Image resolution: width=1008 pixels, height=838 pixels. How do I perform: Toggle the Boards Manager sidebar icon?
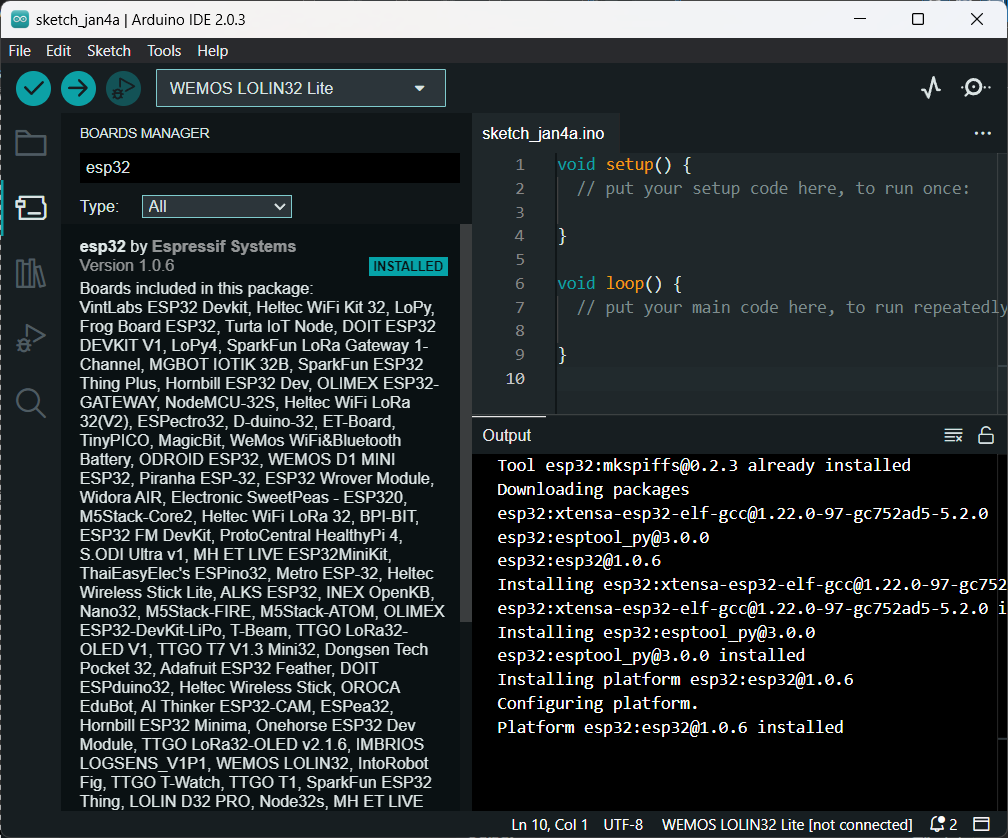click(31, 208)
